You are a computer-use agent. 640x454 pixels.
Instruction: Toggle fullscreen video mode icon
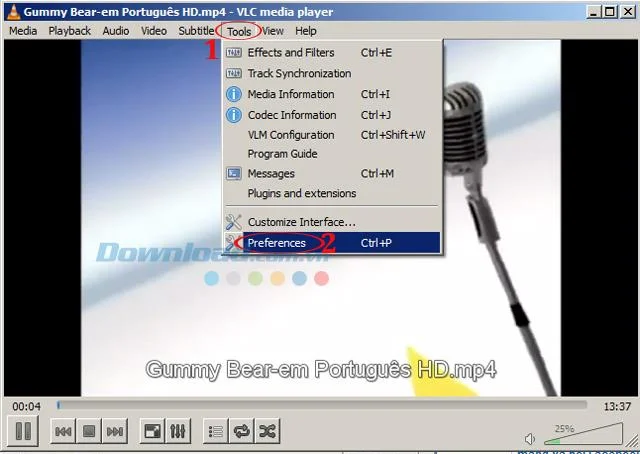pos(152,431)
